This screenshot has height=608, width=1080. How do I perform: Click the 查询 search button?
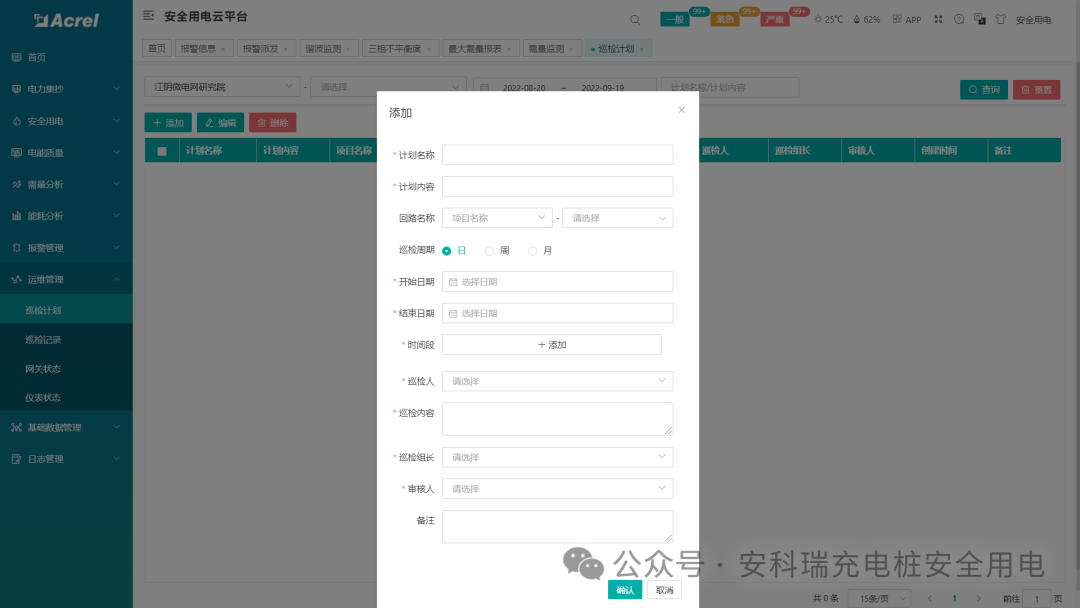(x=984, y=90)
